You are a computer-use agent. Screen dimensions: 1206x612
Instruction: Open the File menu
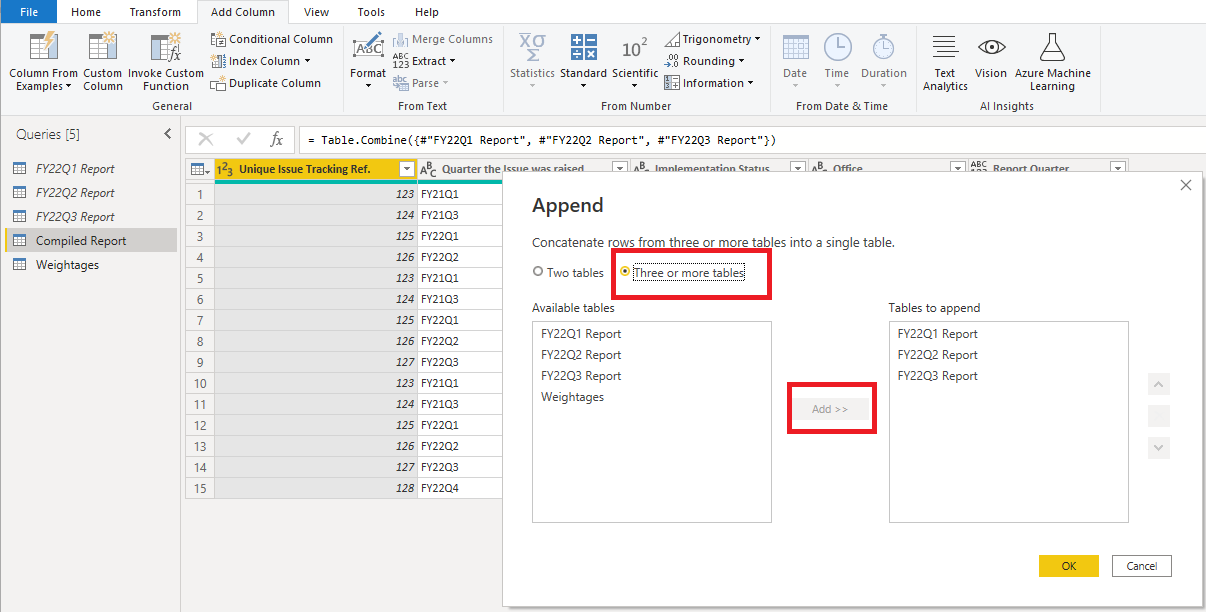click(29, 12)
